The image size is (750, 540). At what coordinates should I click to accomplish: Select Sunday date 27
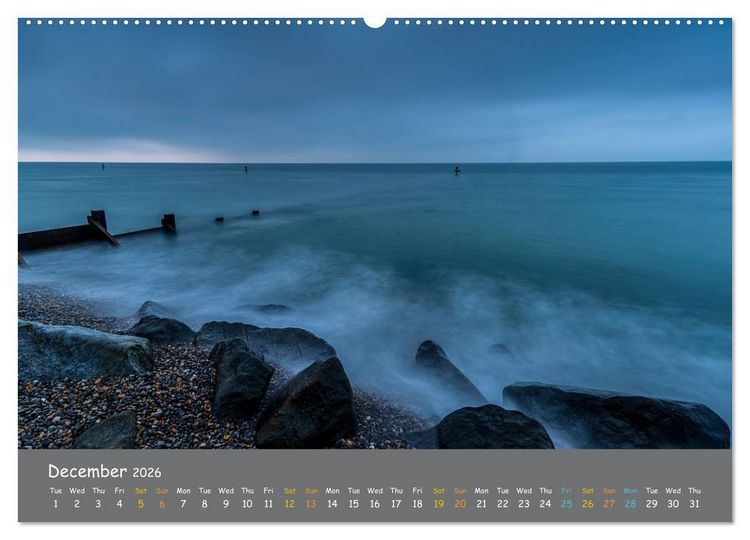[609, 504]
